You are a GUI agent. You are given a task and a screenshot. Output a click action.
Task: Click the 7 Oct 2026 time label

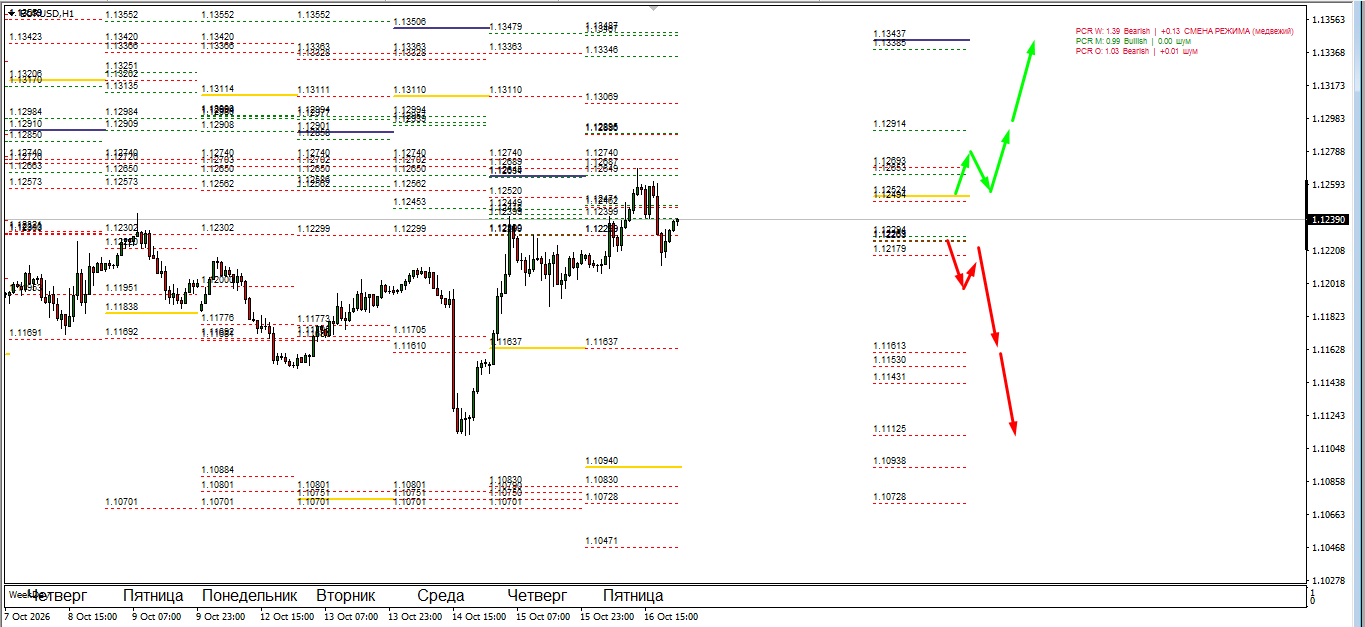[x=26, y=617]
